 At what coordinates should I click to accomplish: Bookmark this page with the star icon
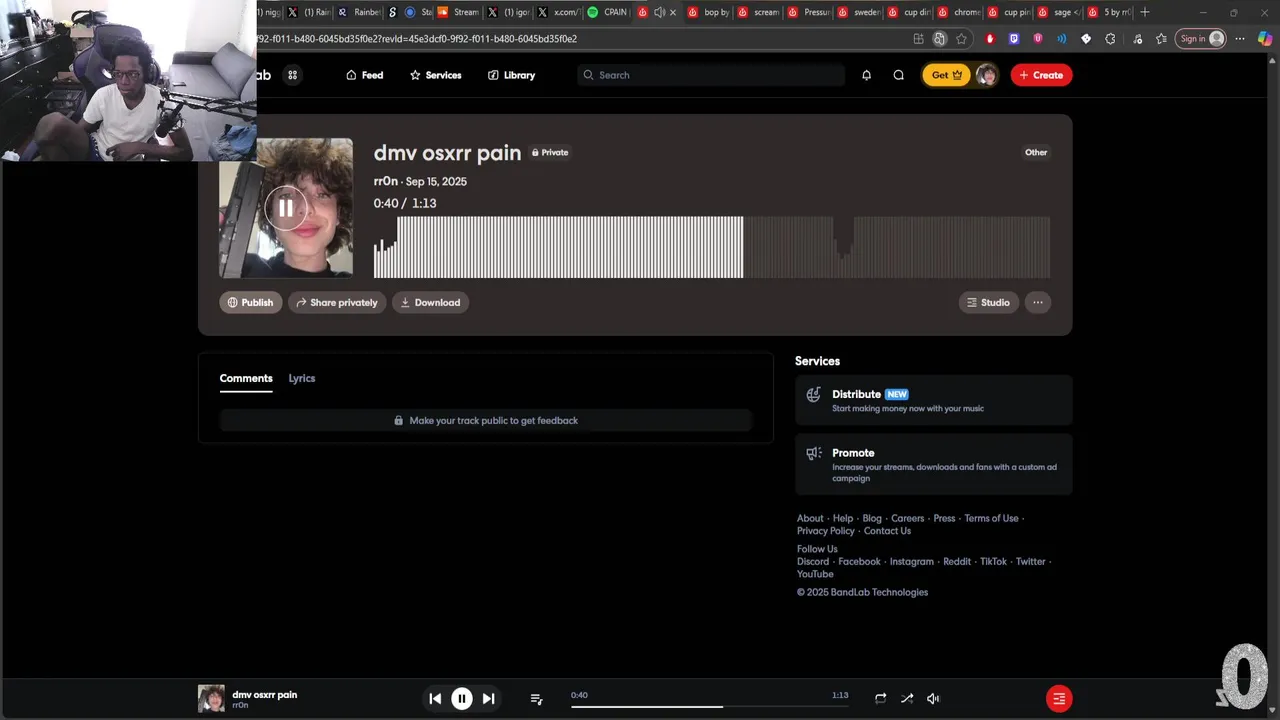[x=961, y=39]
